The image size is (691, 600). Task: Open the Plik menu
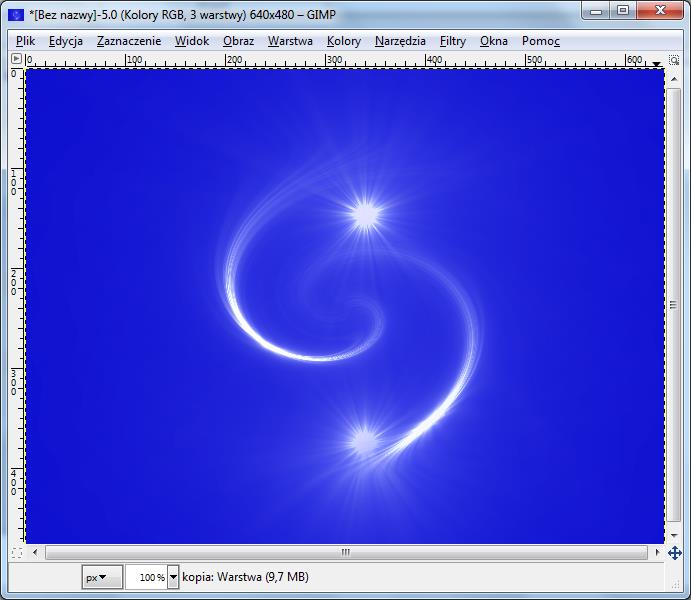(x=25, y=41)
